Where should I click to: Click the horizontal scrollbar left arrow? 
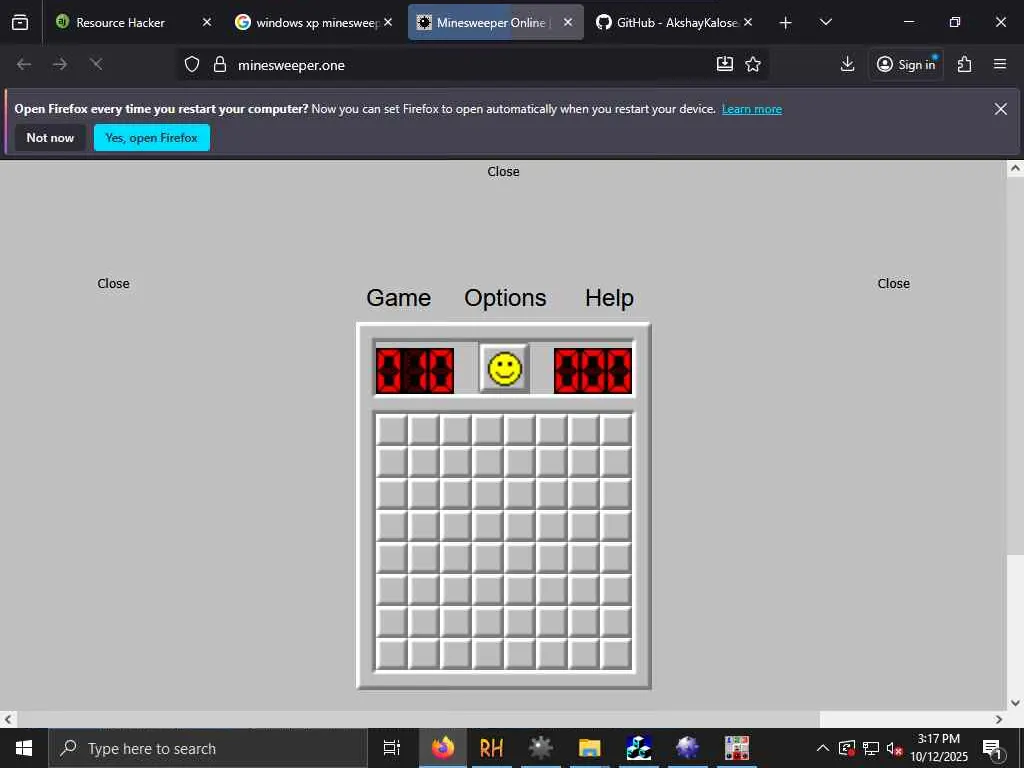point(8,719)
